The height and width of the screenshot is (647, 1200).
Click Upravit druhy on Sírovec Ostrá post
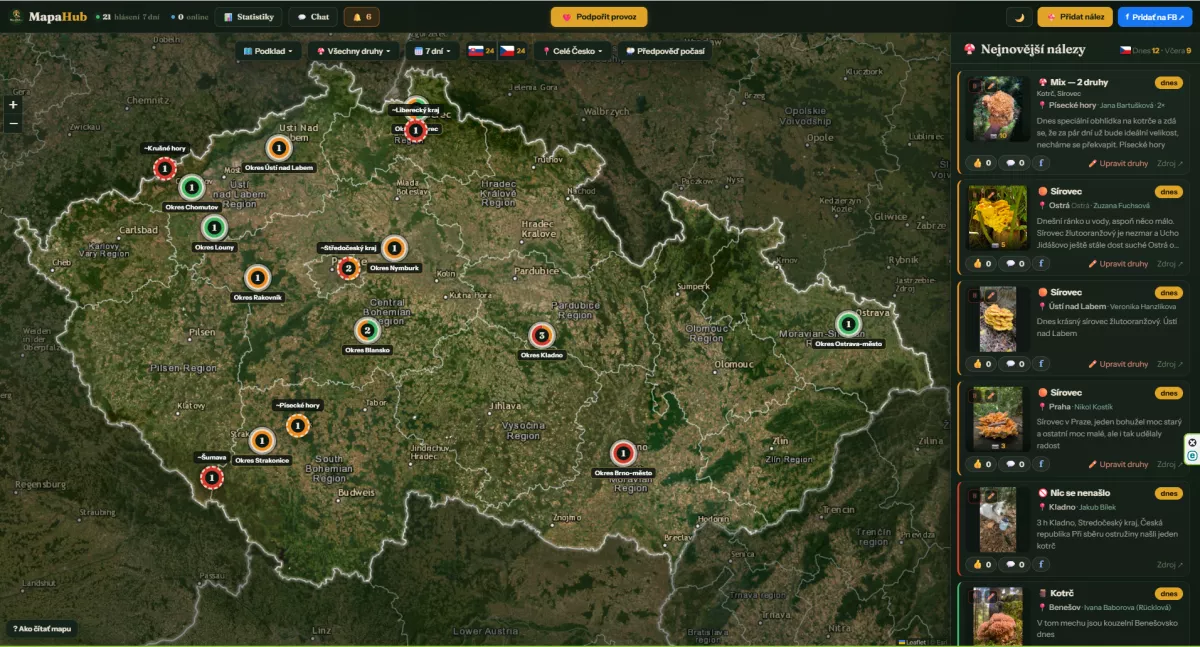pos(1118,264)
